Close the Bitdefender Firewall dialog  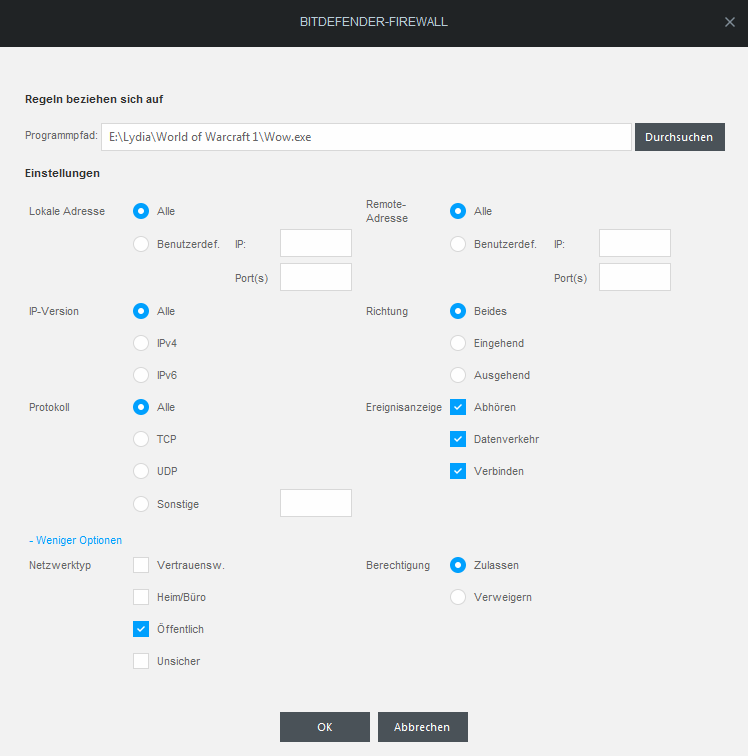tap(729, 22)
